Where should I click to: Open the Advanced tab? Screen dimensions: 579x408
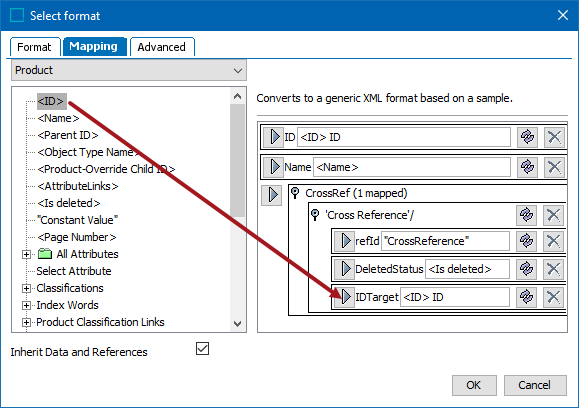162,47
